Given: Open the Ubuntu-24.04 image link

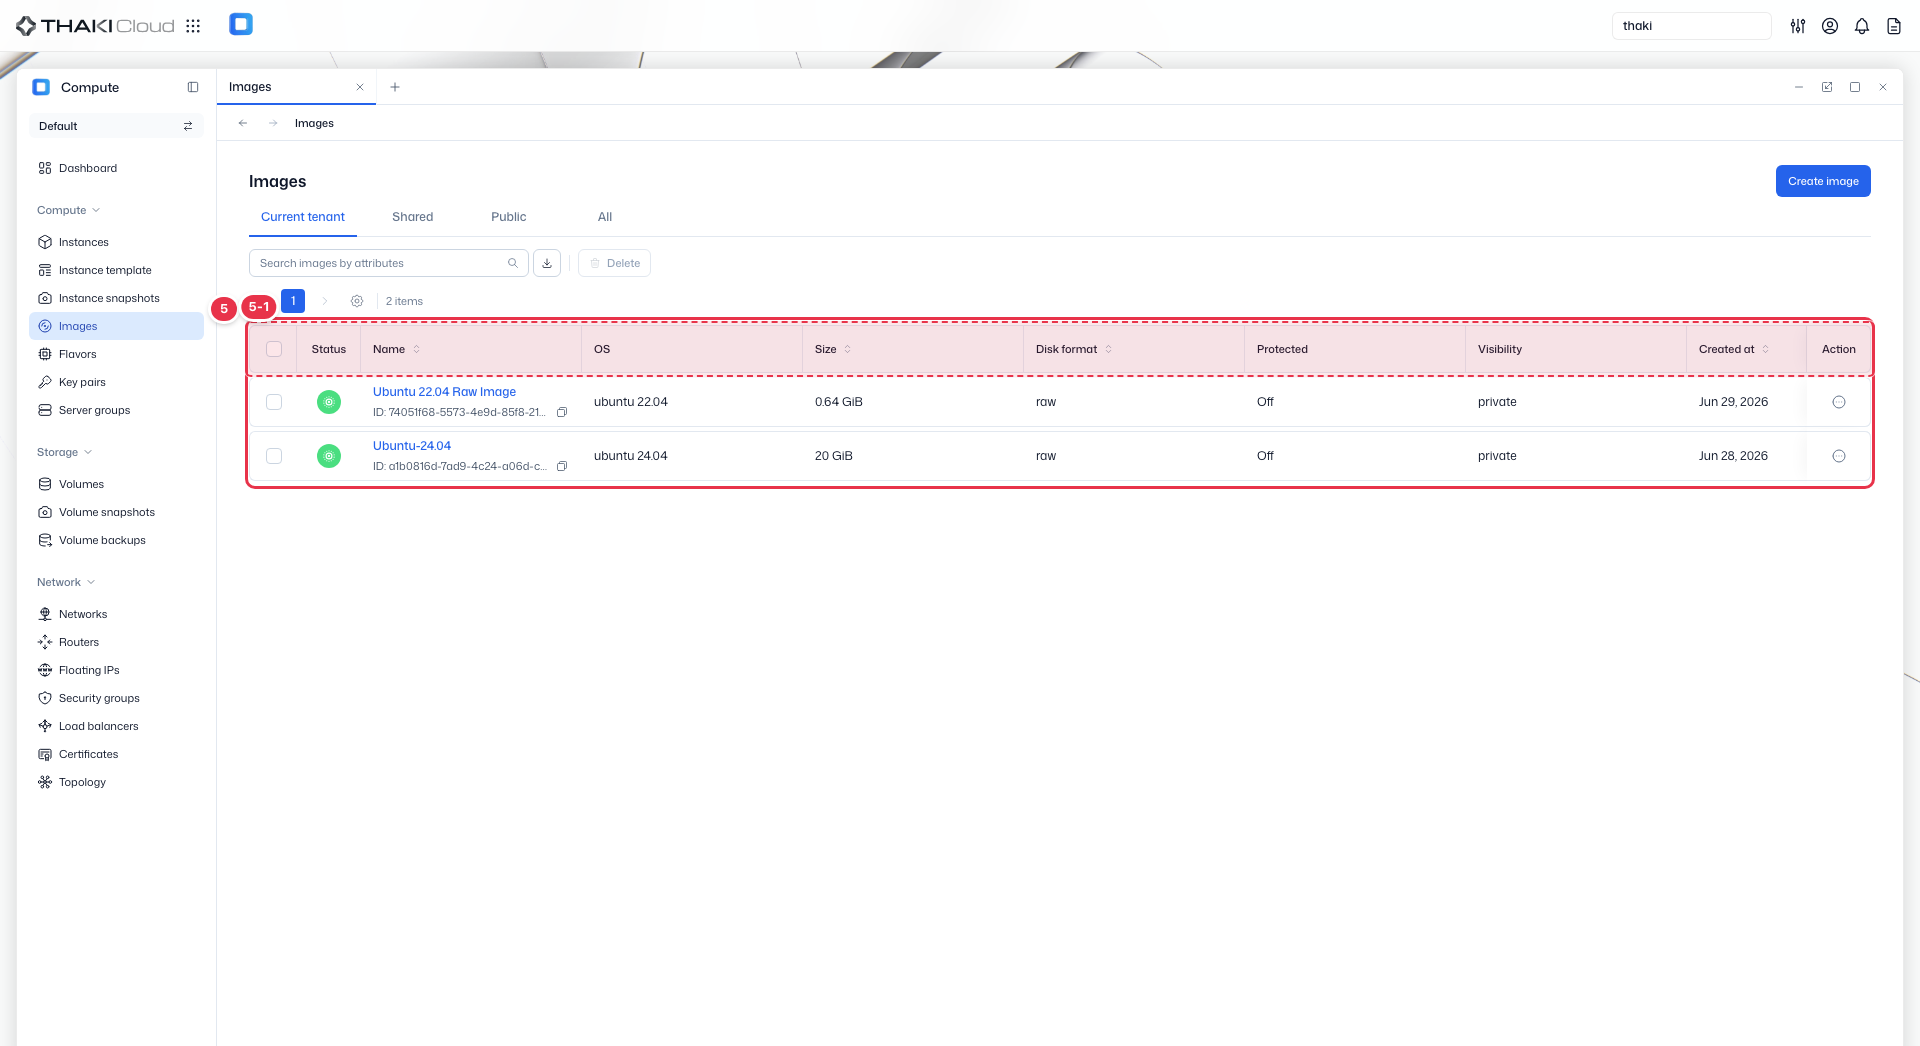Looking at the screenshot, I should pos(412,446).
